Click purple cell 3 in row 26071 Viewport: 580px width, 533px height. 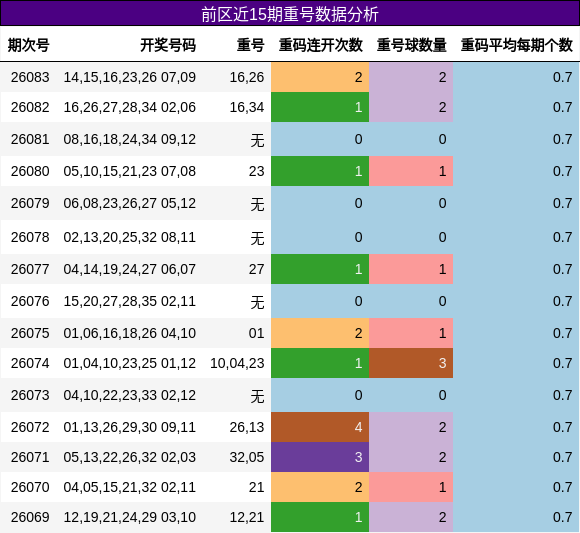[x=320, y=457]
